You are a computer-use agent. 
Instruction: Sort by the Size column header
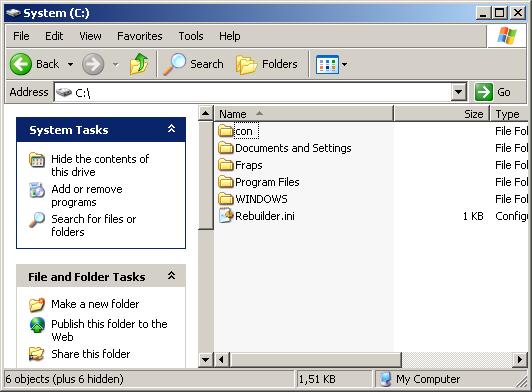441,114
